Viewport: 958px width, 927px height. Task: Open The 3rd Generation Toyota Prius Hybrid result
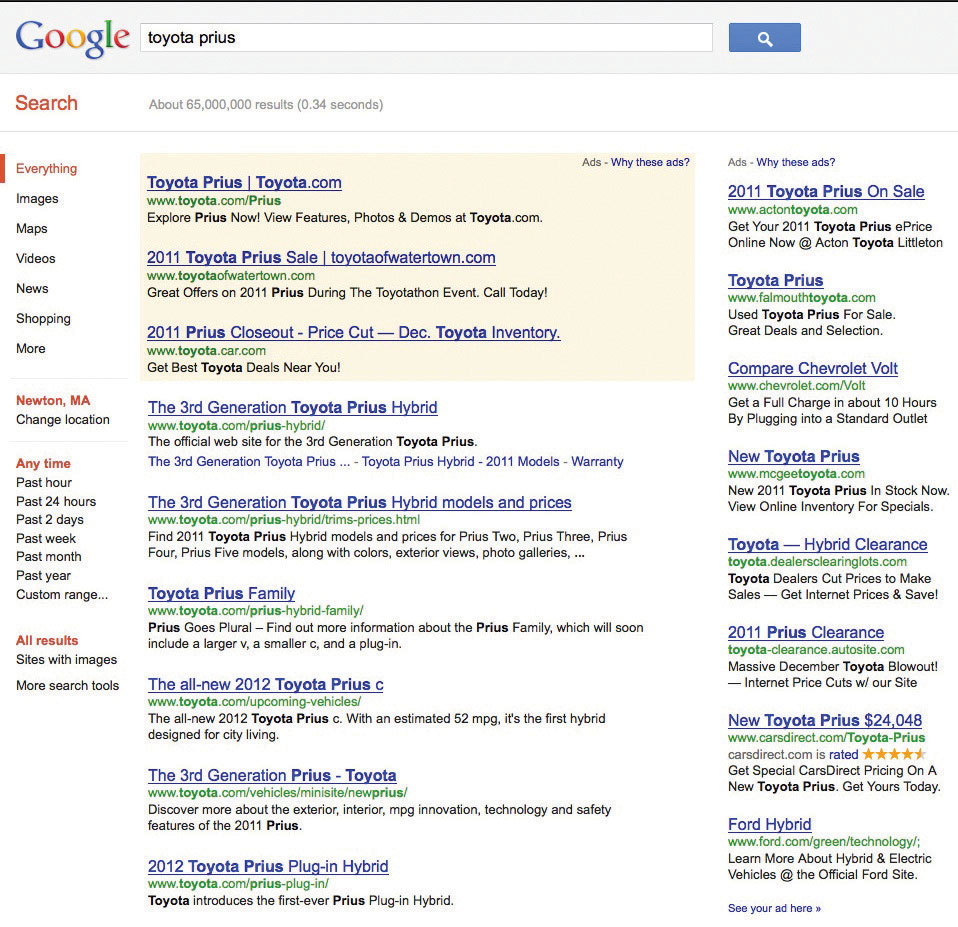point(293,408)
